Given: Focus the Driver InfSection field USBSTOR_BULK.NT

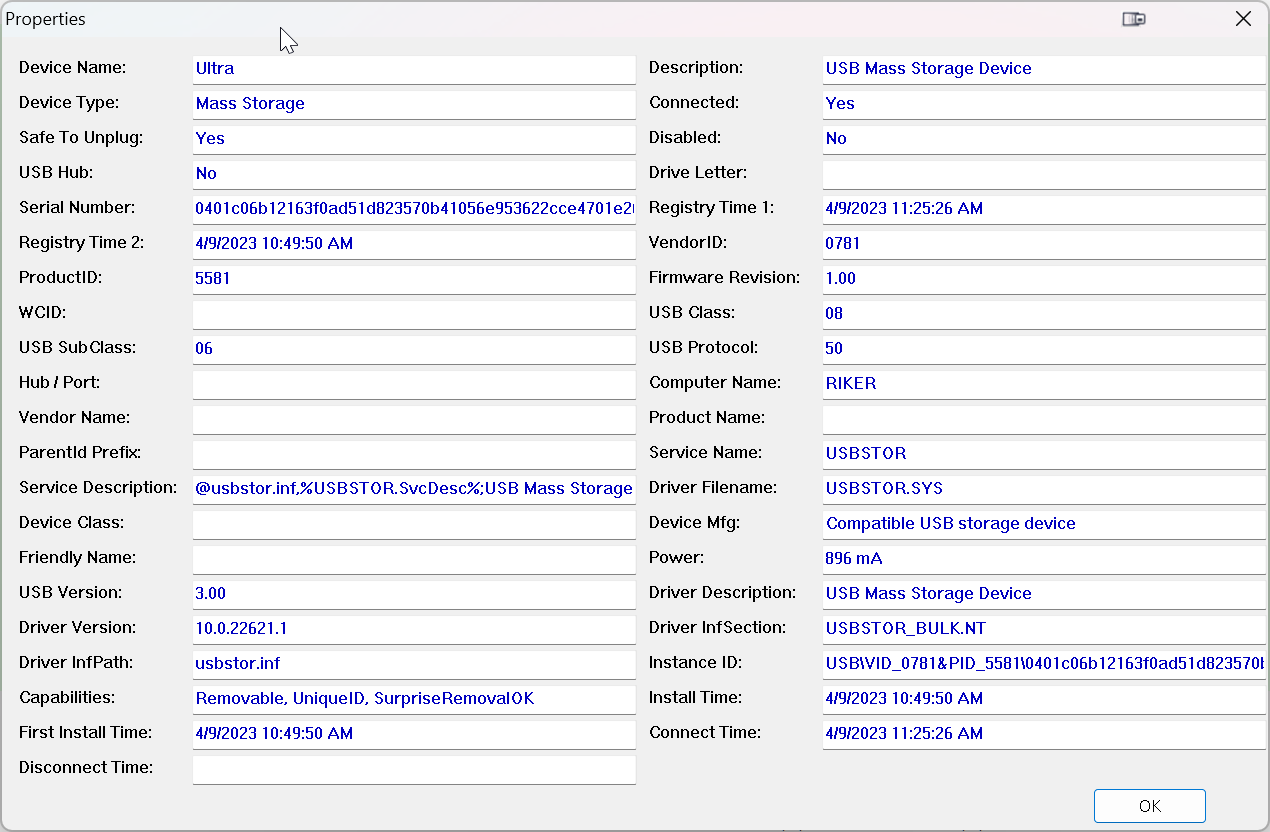Looking at the screenshot, I should (x=1043, y=629).
